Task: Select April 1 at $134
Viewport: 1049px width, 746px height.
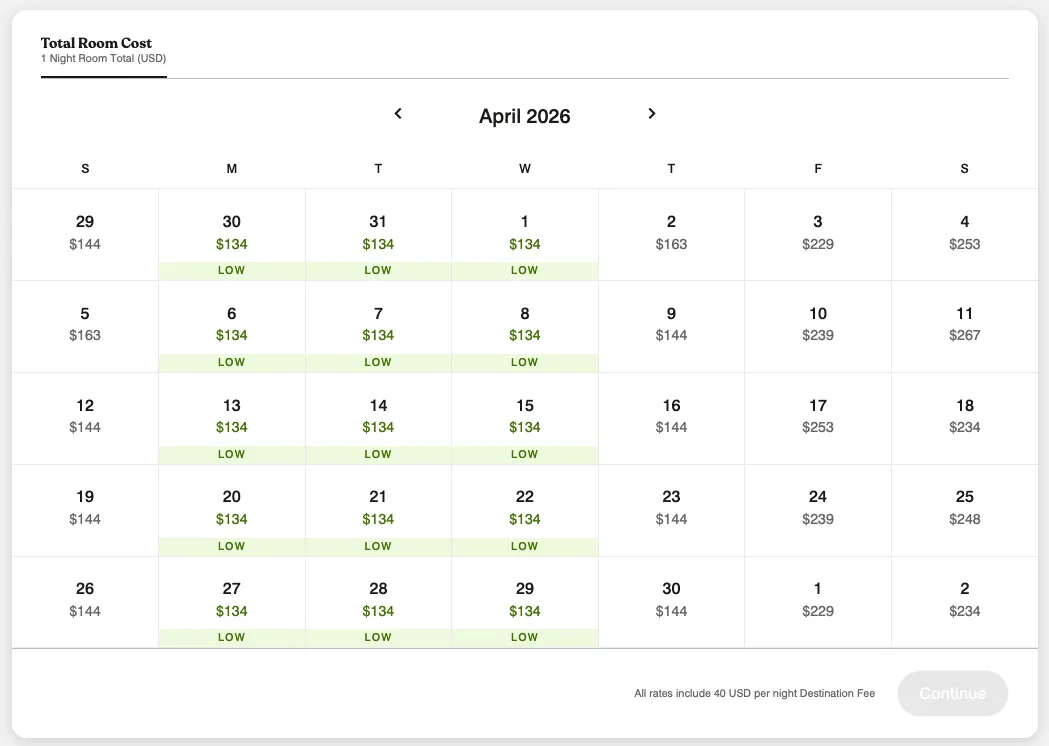Action: 524,235
